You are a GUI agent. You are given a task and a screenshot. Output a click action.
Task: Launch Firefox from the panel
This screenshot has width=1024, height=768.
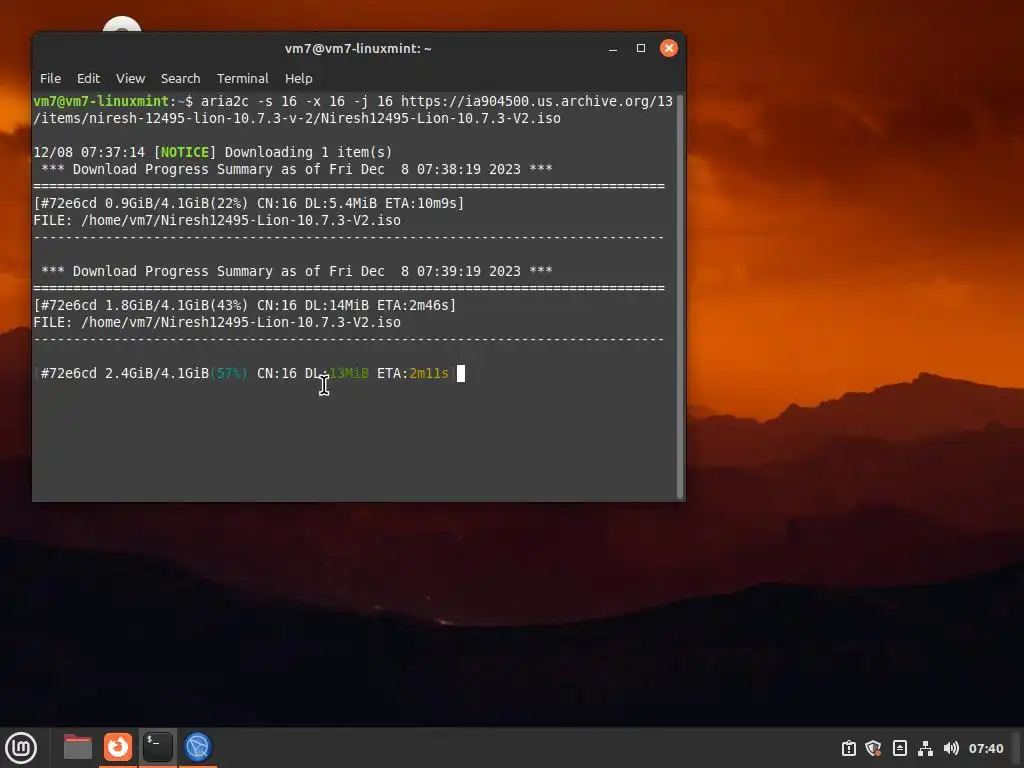point(118,747)
